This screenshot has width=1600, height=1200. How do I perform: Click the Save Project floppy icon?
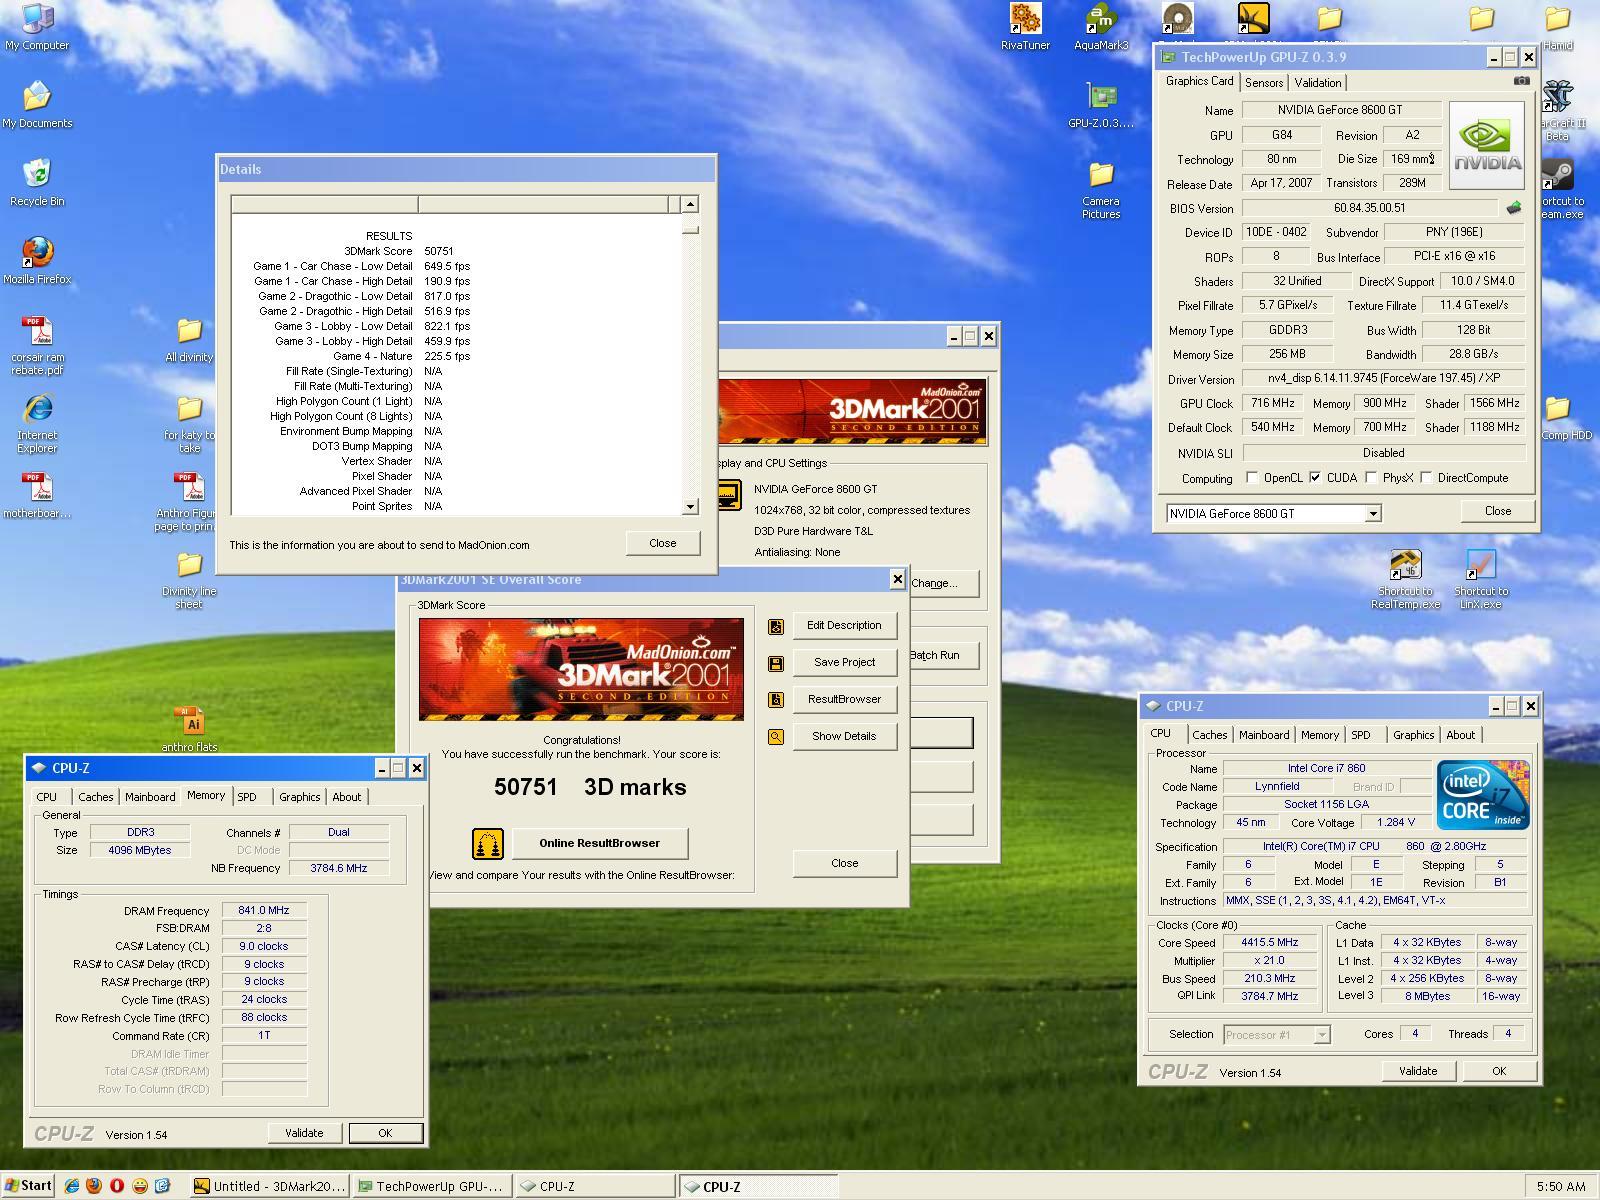point(775,663)
